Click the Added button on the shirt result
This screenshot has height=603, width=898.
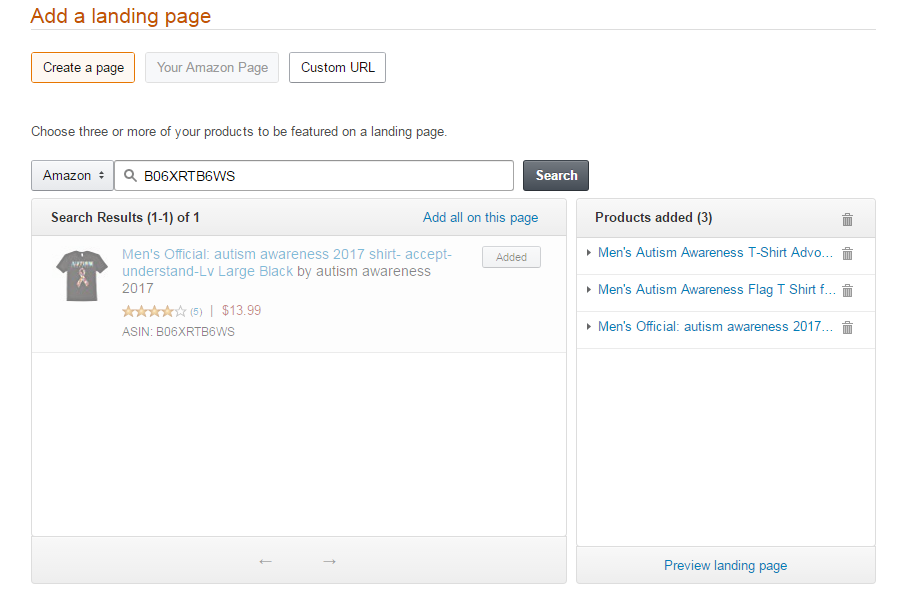coord(511,257)
